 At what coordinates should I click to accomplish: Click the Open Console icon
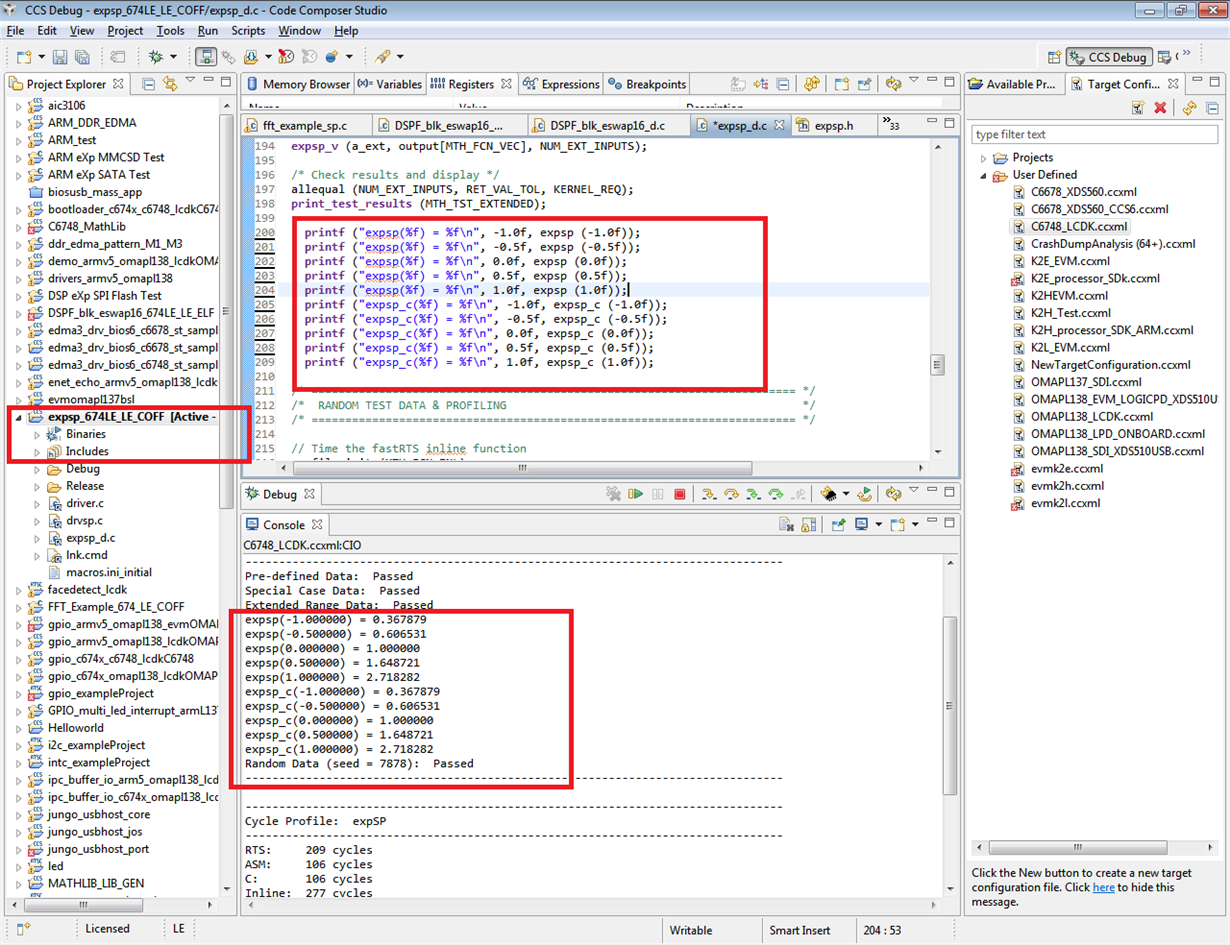tap(898, 524)
